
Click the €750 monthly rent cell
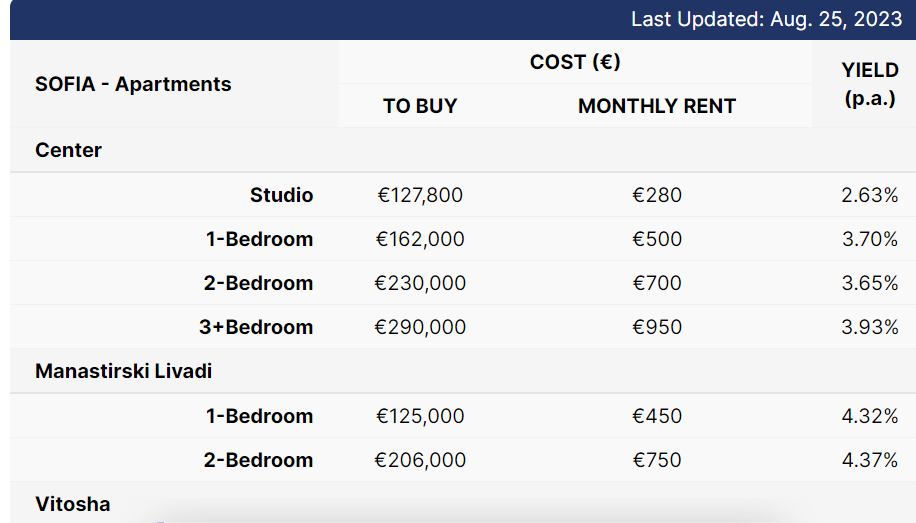[x=657, y=460]
